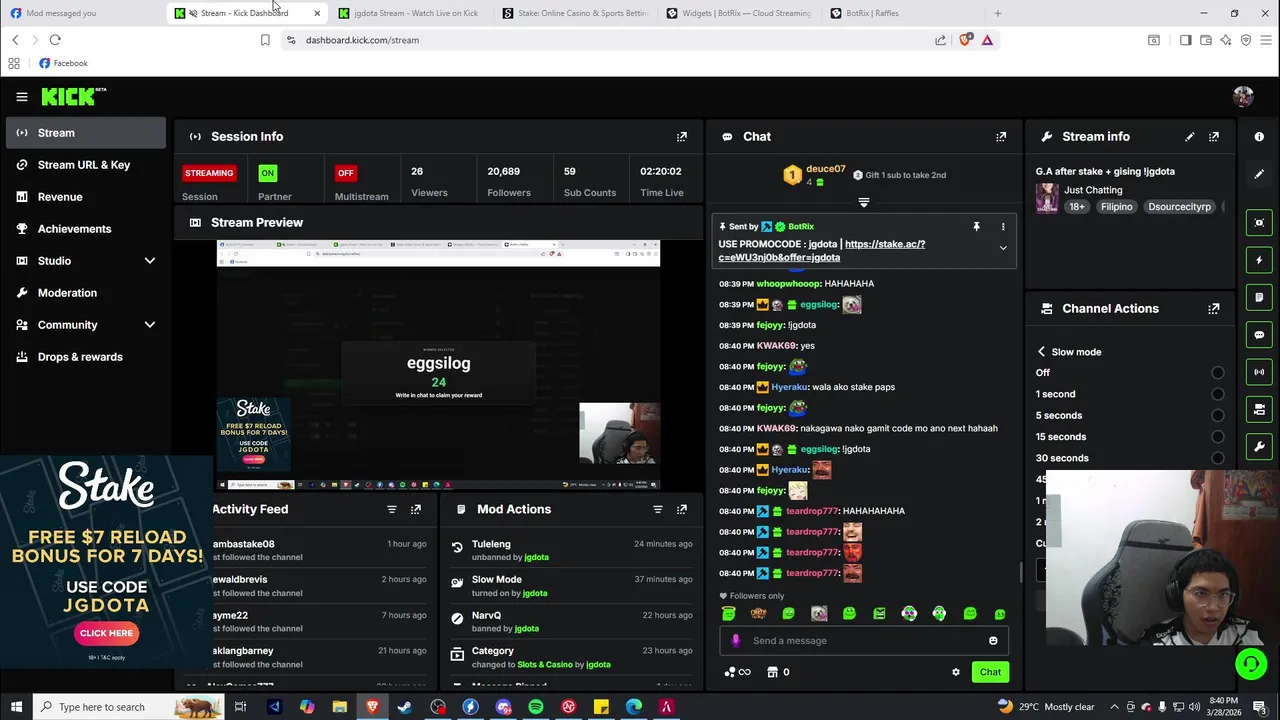Click jgdota link in Tuleleng unbanned entry
The width and height of the screenshot is (1280, 720).
click(x=536, y=557)
